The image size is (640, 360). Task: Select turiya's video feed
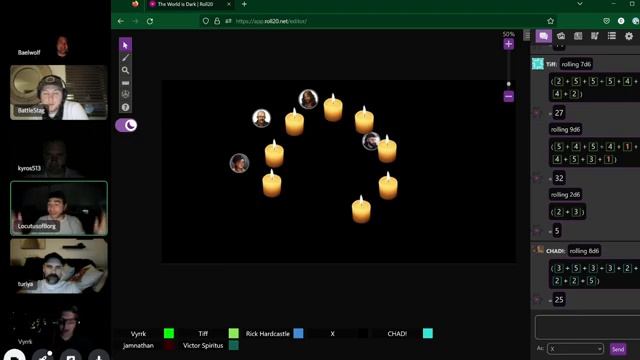click(59, 266)
